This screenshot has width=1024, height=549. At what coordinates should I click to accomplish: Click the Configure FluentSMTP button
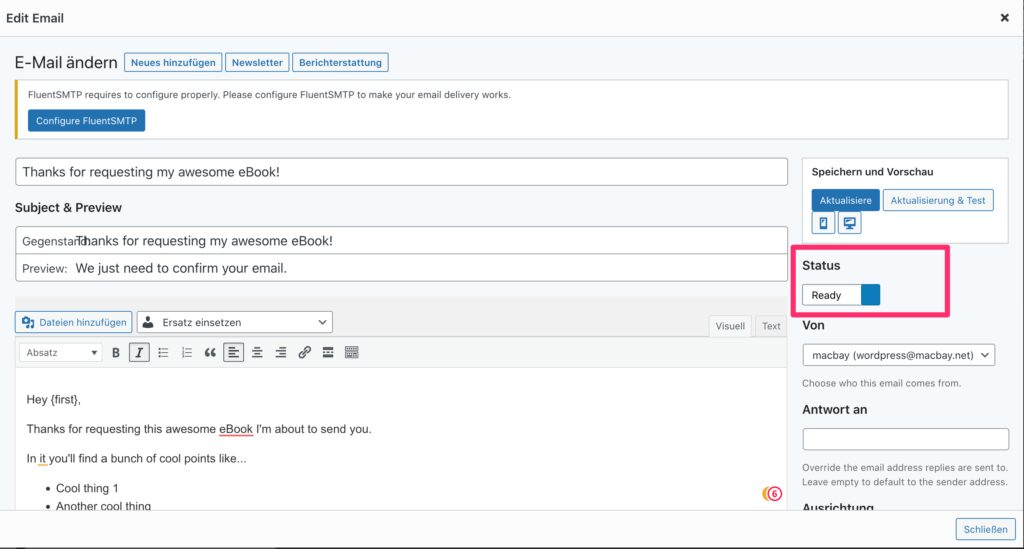pos(86,121)
